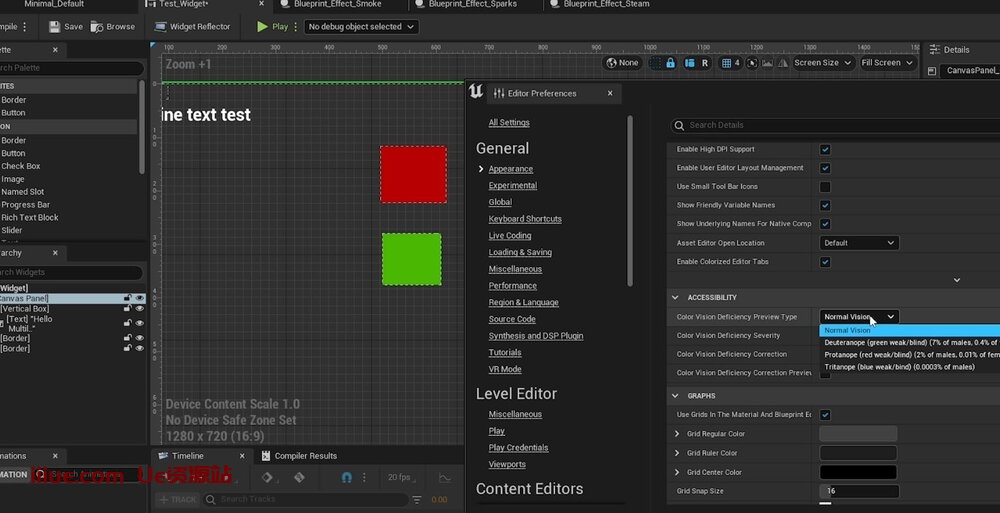1000x513 pixels.
Task: Open Keyboard Shortcuts settings link
Action: coord(525,219)
